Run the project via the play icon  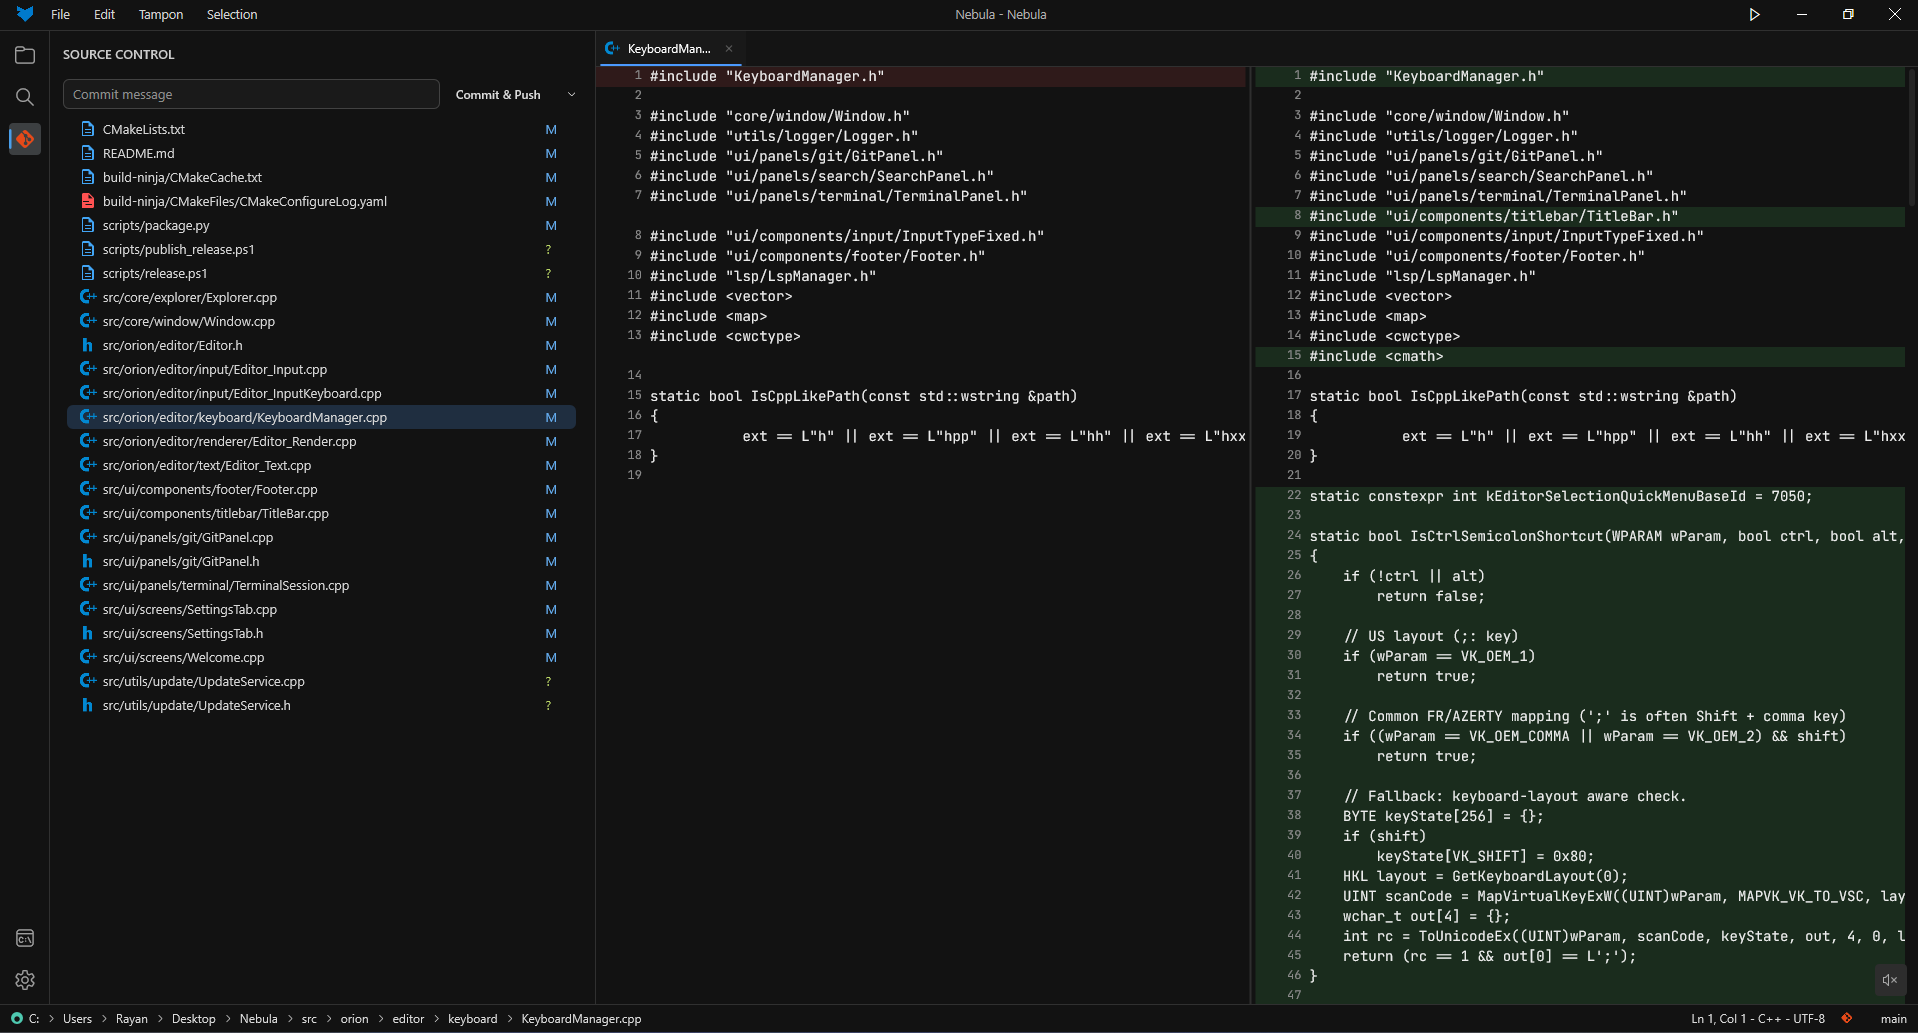pyautogui.click(x=1753, y=14)
